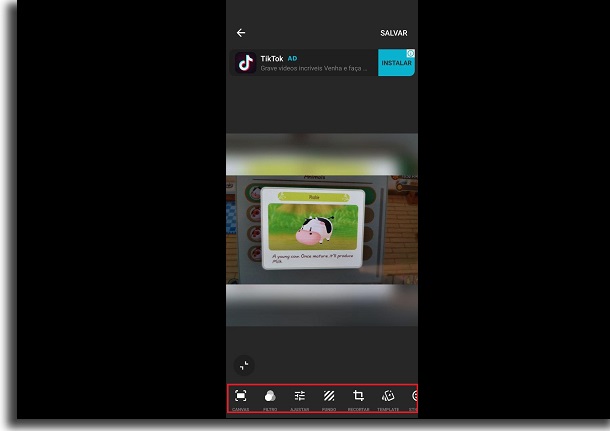Tap the TikTok AD title text
This screenshot has height=431, width=610.
[x=279, y=59]
